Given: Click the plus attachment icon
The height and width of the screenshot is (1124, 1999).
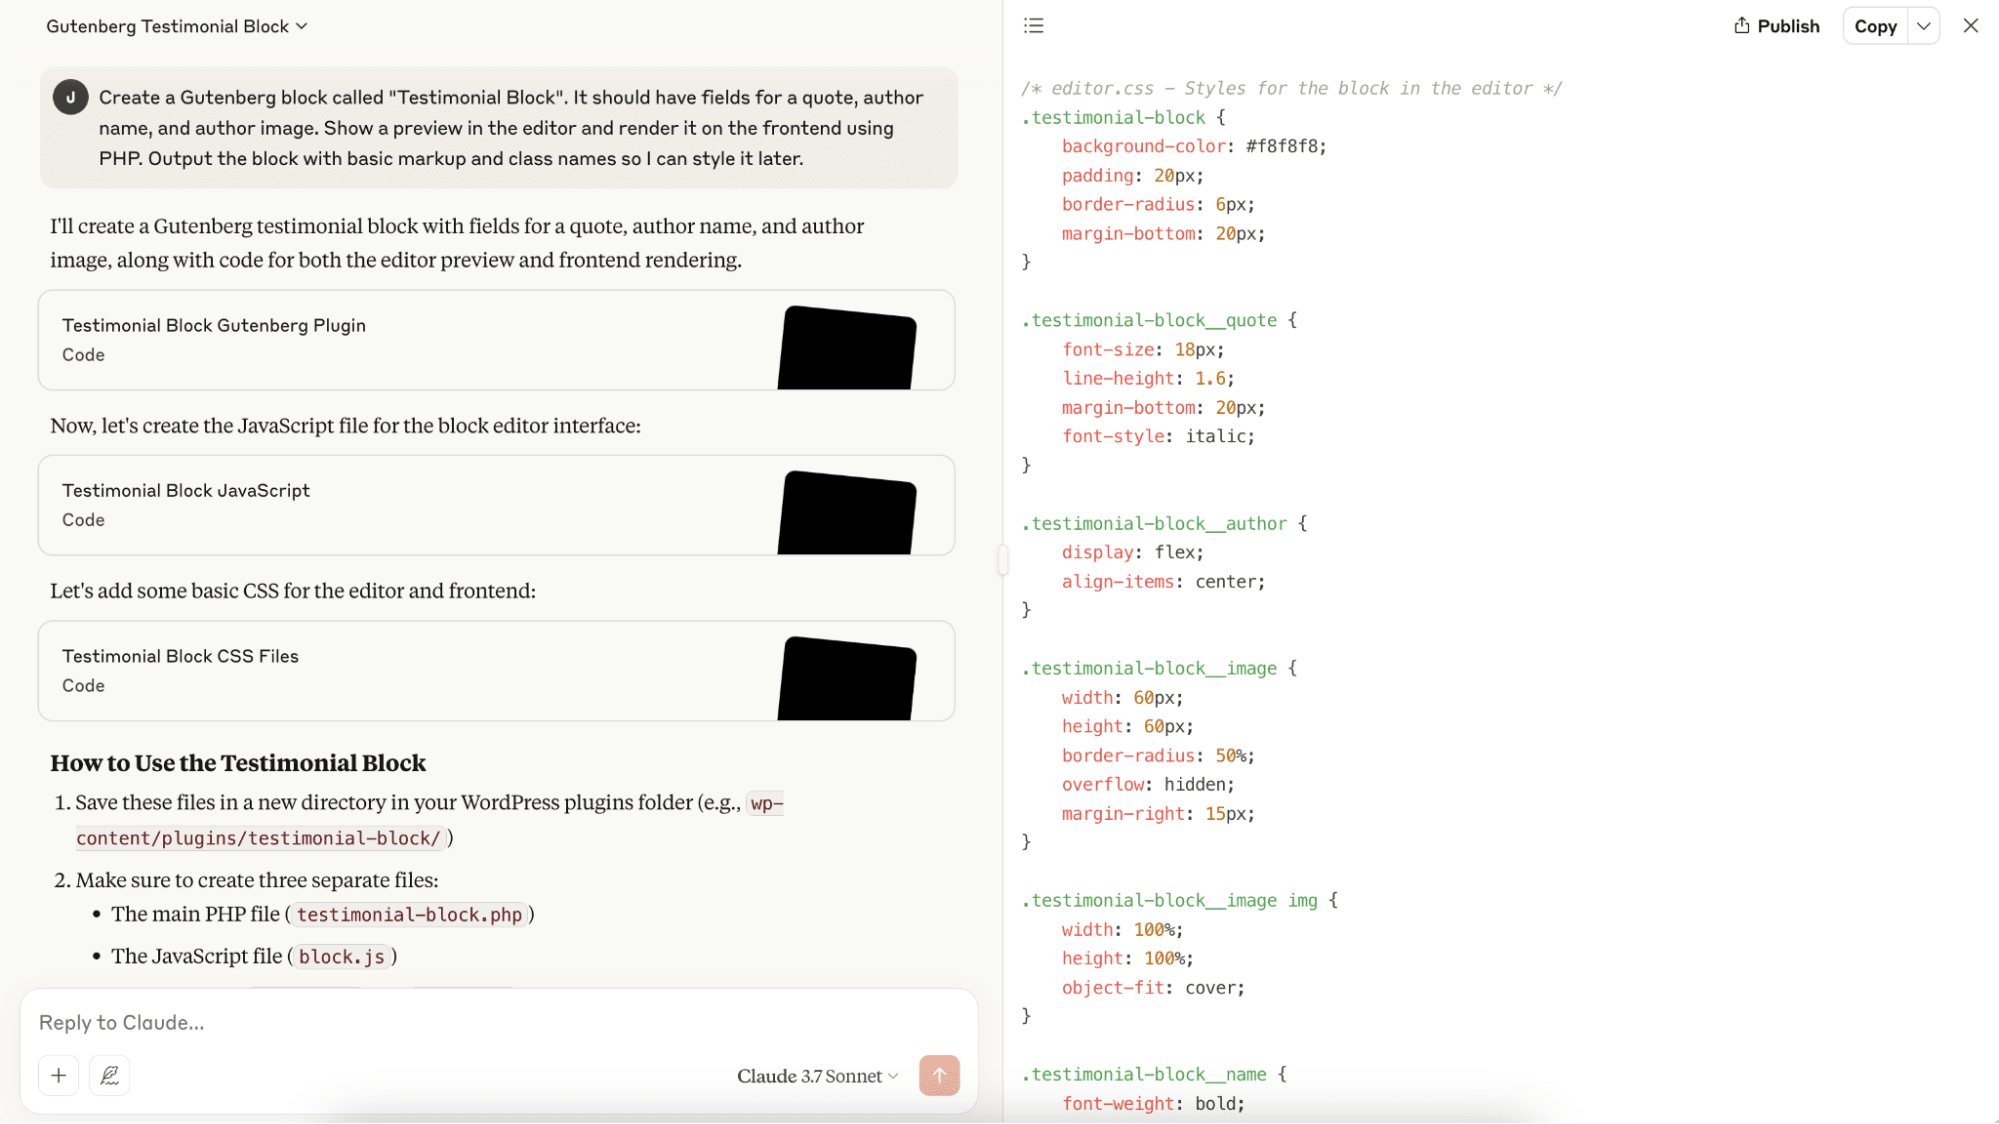Looking at the screenshot, I should pos(58,1076).
